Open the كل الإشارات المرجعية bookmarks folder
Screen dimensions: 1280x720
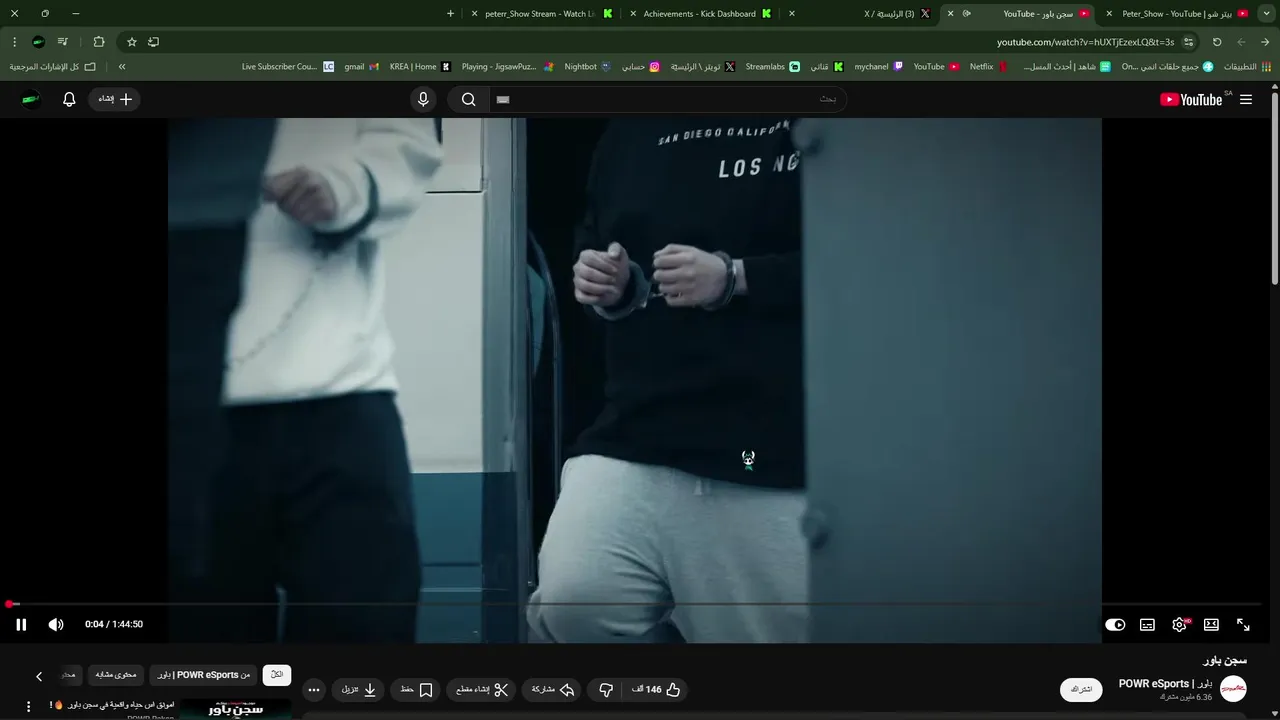tap(53, 67)
